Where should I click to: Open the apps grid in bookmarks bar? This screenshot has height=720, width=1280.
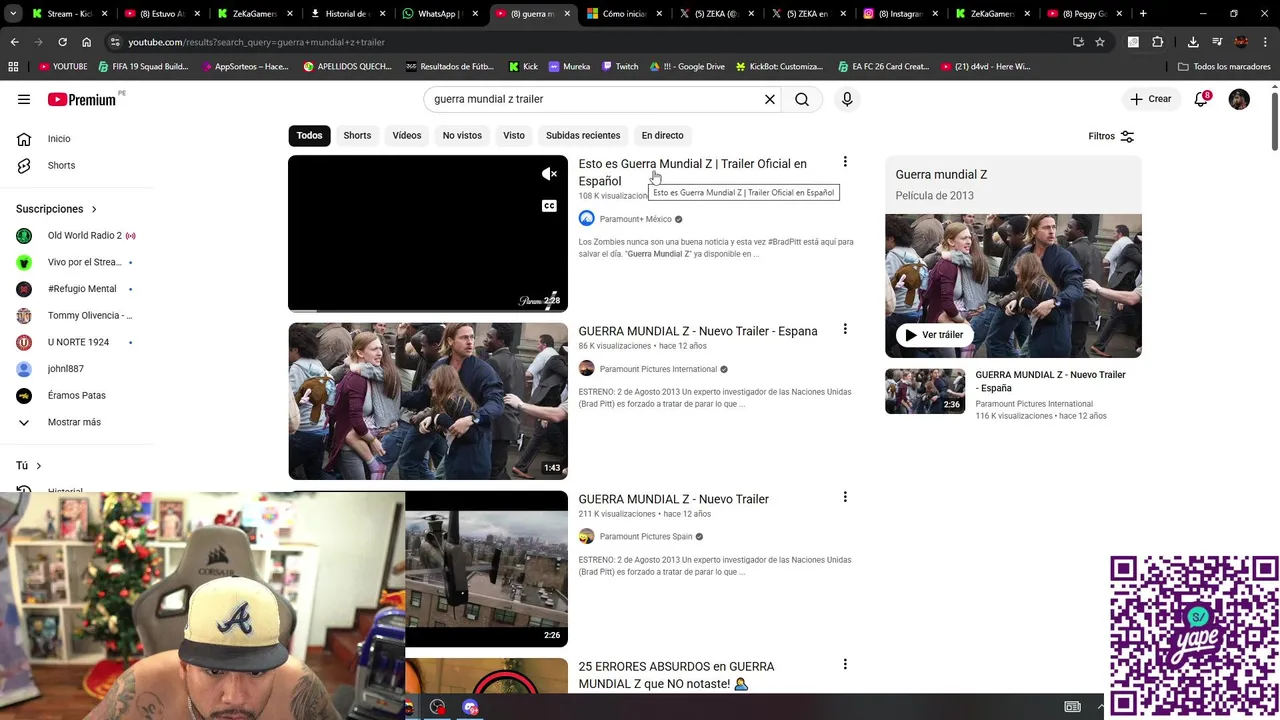click(x=13, y=66)
